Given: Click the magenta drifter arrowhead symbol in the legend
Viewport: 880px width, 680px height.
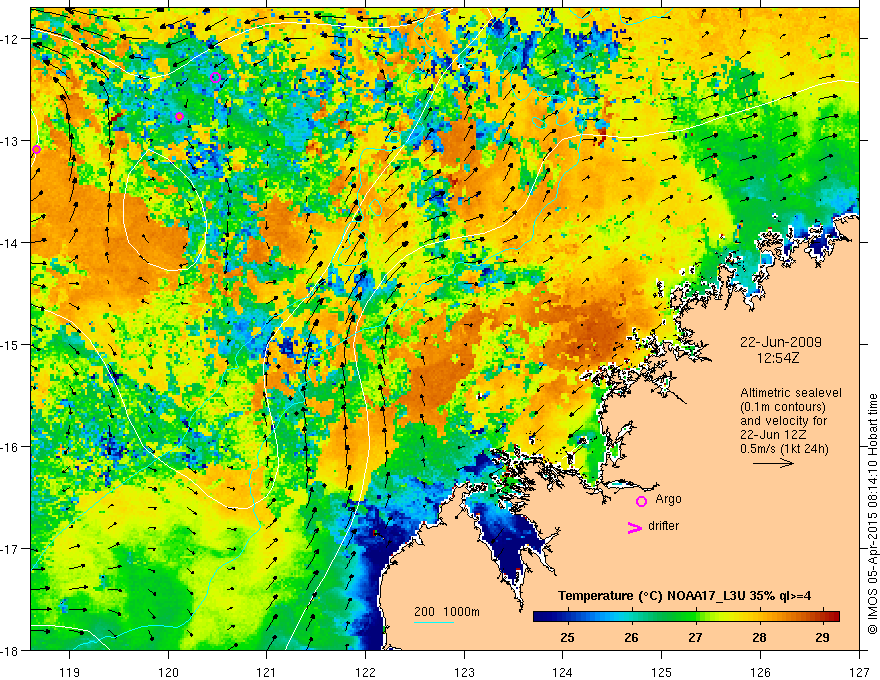Looking at the screenshot, I should pyautogui.click(x=634, y=527).
